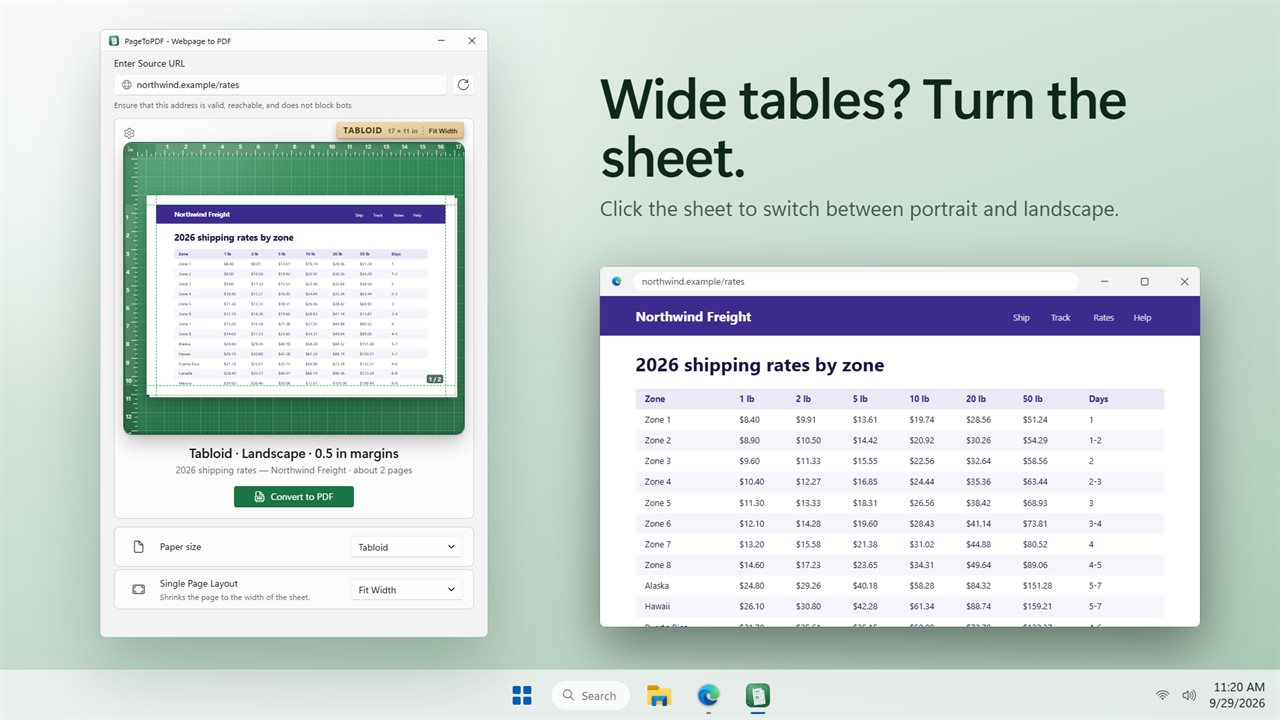
Task: Click the page icon beside Paper size
Action: pyautogui.click(x=139, y=547)
